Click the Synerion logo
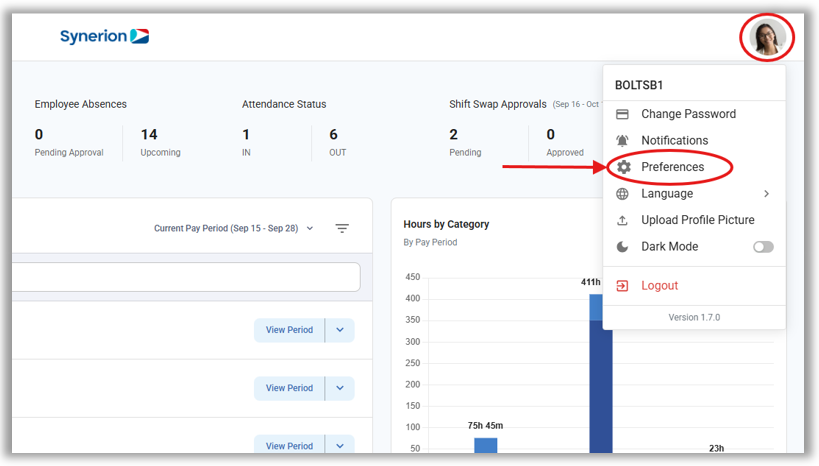This screenshot has width=819, height=466. pyautogui.click(x=104, y=37)
